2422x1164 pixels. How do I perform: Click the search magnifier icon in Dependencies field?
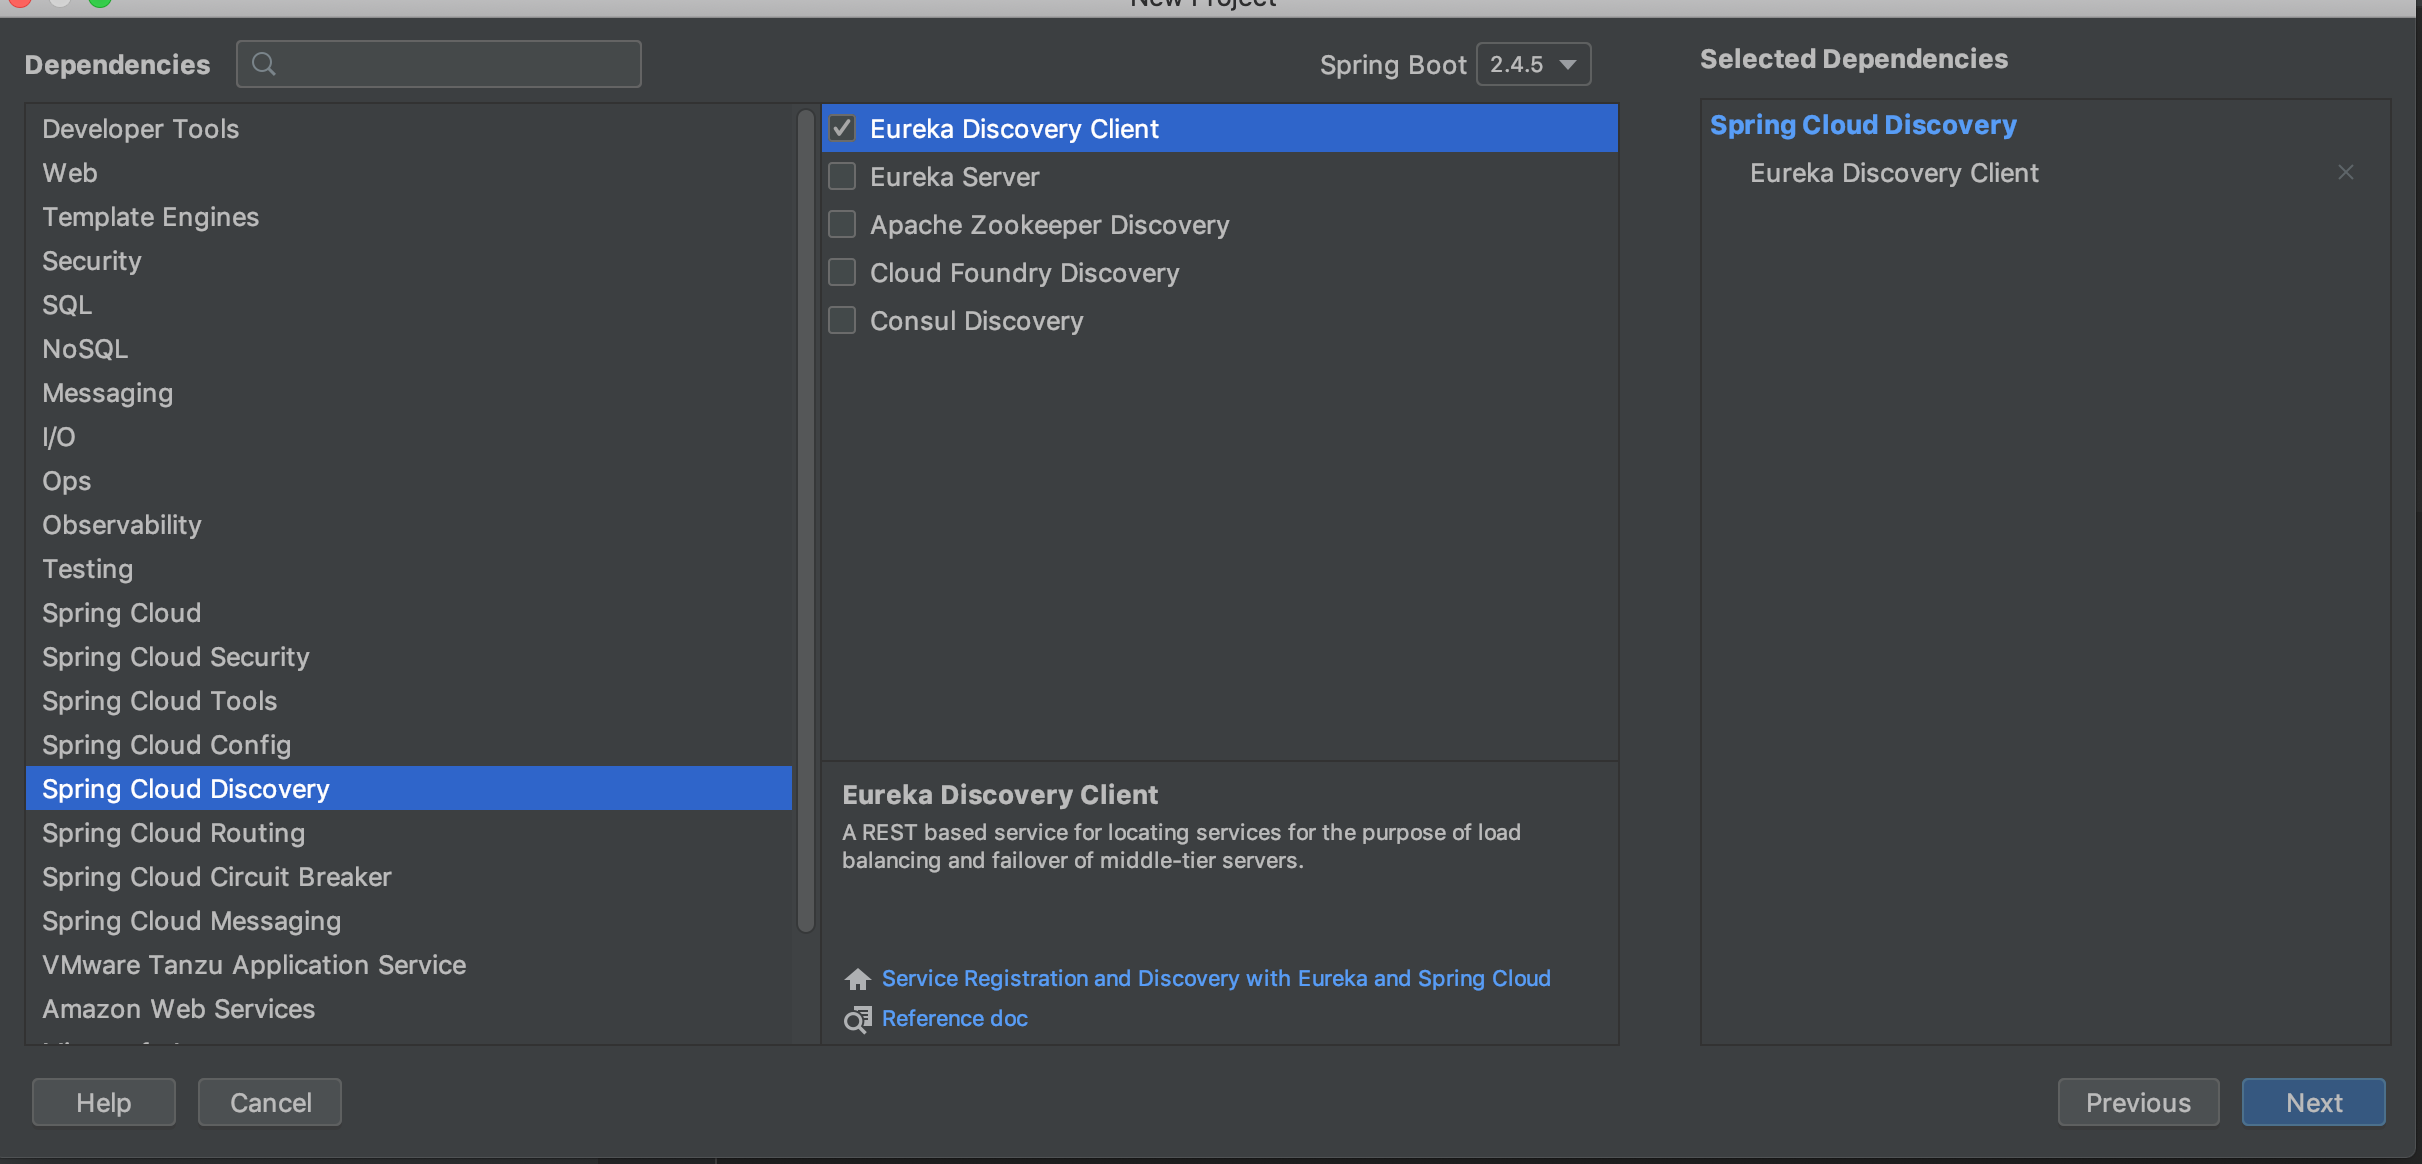point(263,65)
